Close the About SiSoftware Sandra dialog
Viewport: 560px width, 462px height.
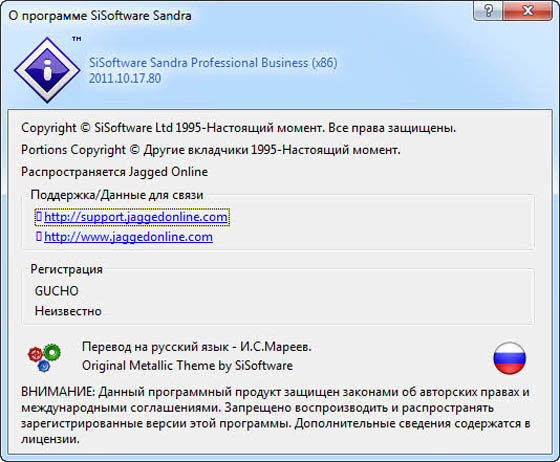(x=528, y=11)
